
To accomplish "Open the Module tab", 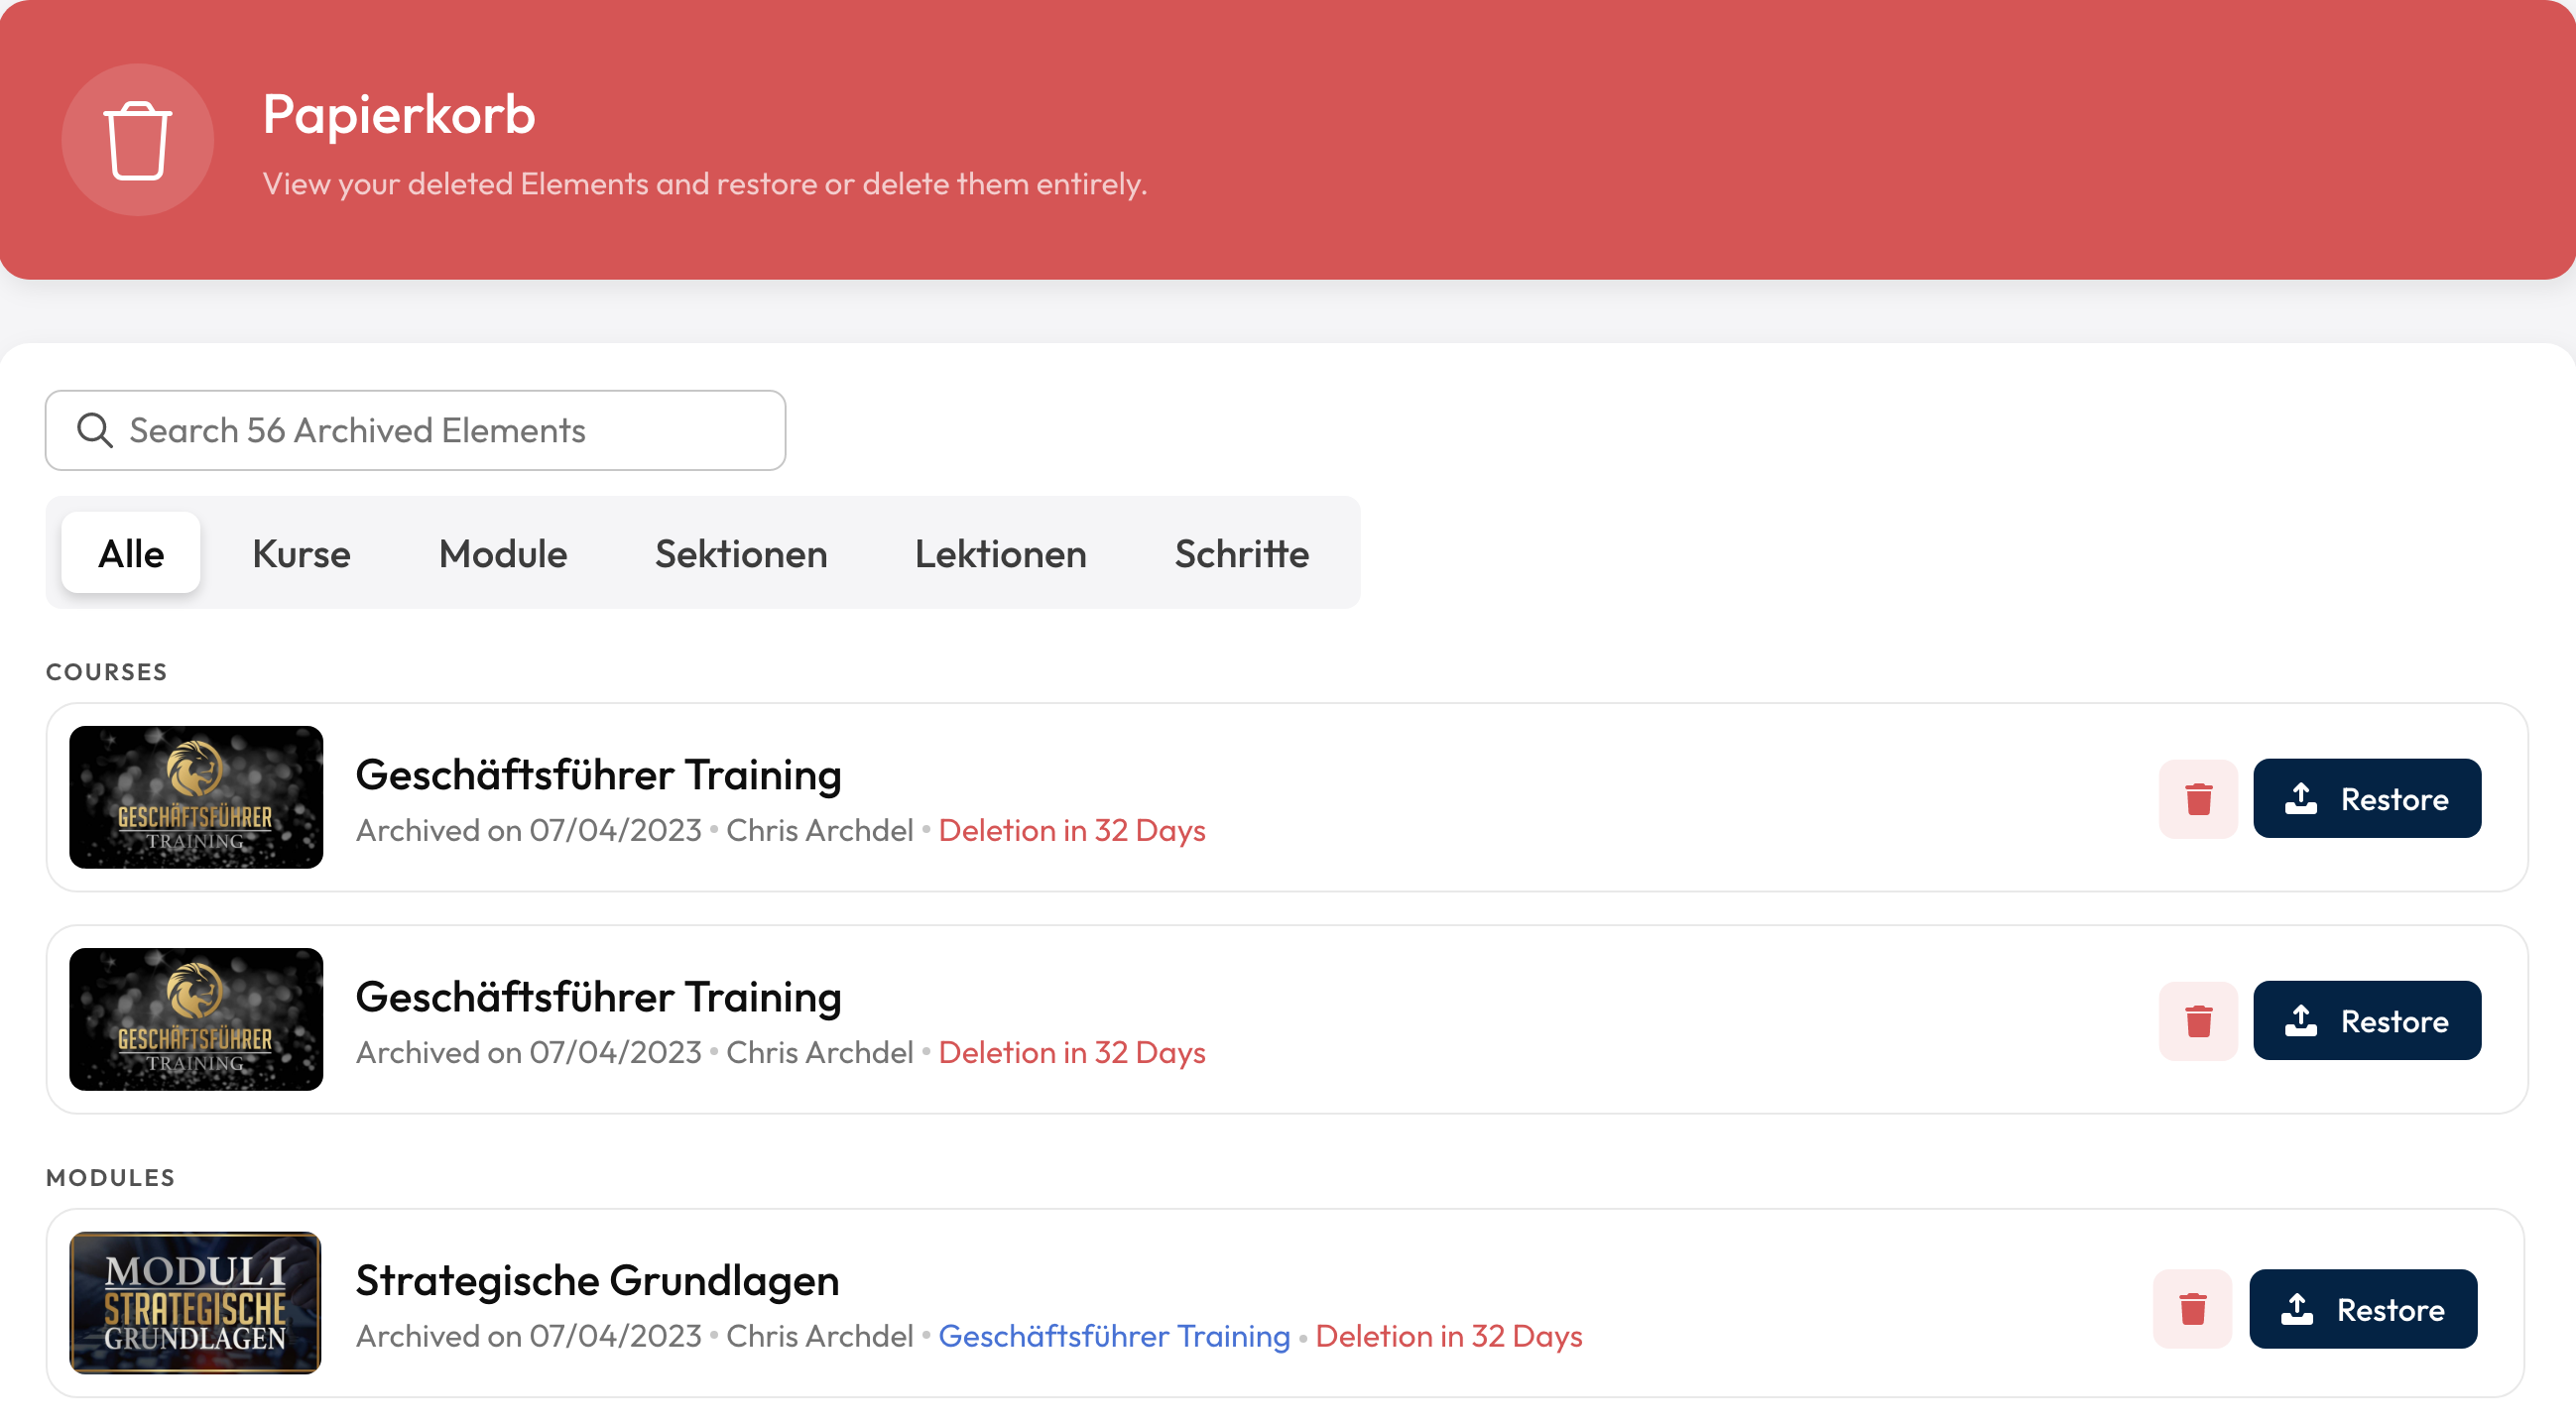I will [503, 553].
